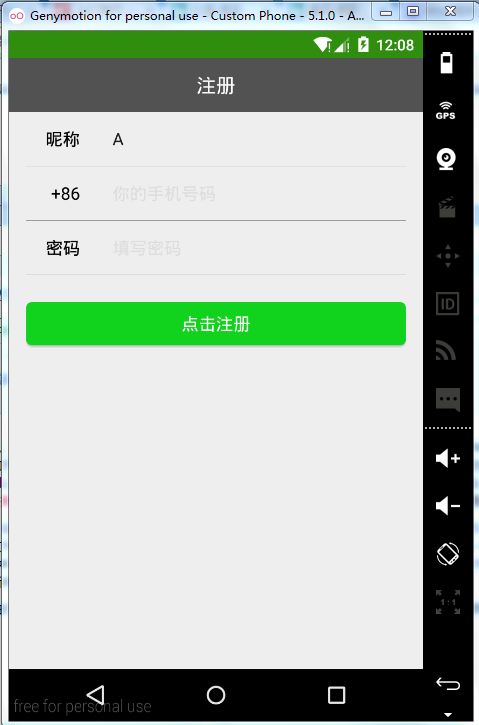This screenshot has height=725, width=479.
Task: Tap the Android home circle button
Action: [216, 694]
